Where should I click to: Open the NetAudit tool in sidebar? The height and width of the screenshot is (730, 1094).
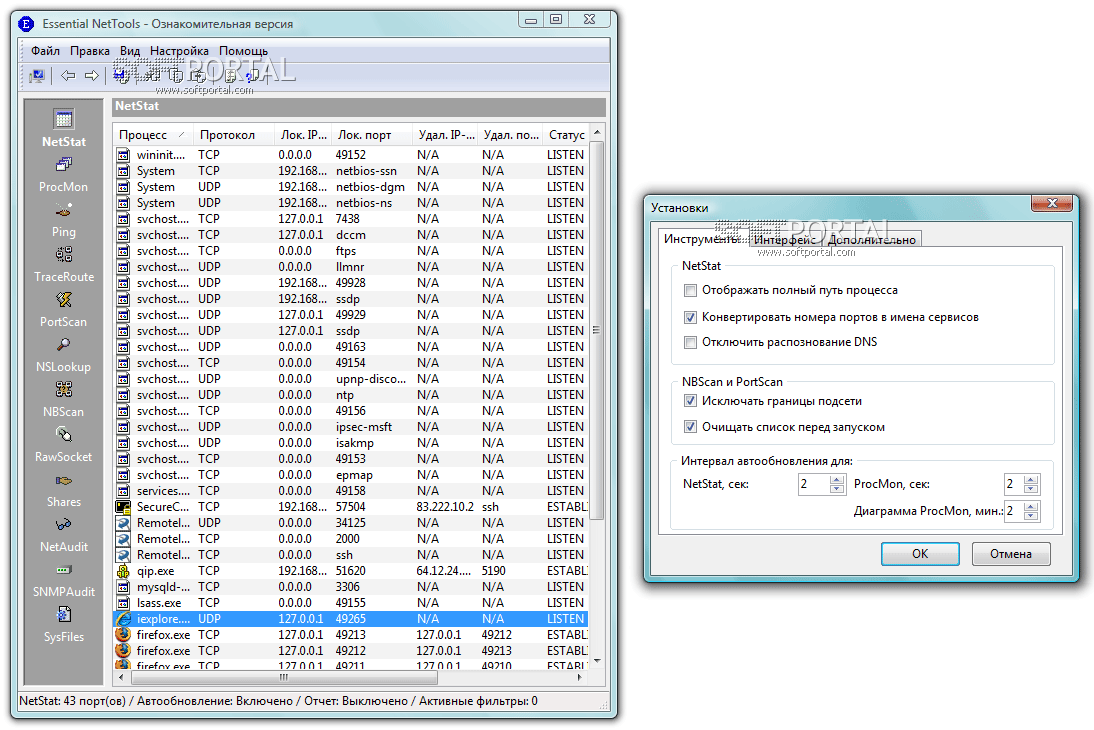63,535
